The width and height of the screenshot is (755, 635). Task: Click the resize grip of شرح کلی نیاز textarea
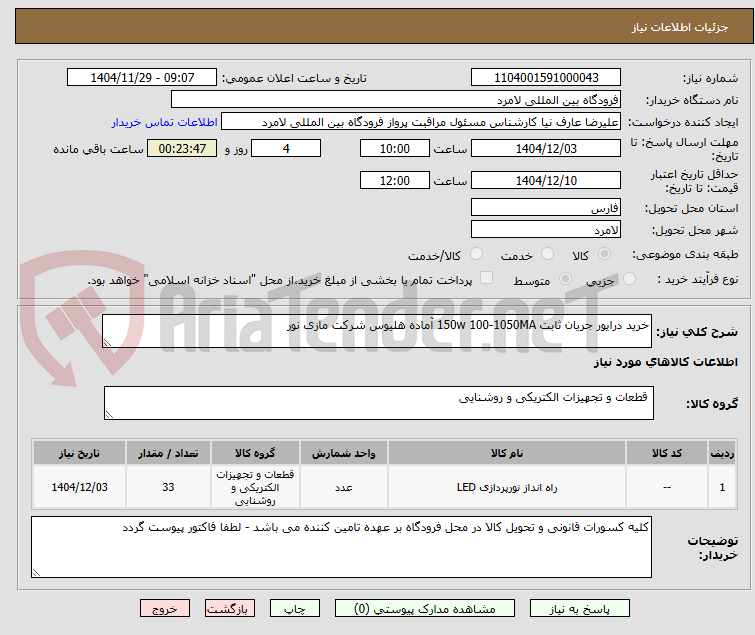point(107,343)
